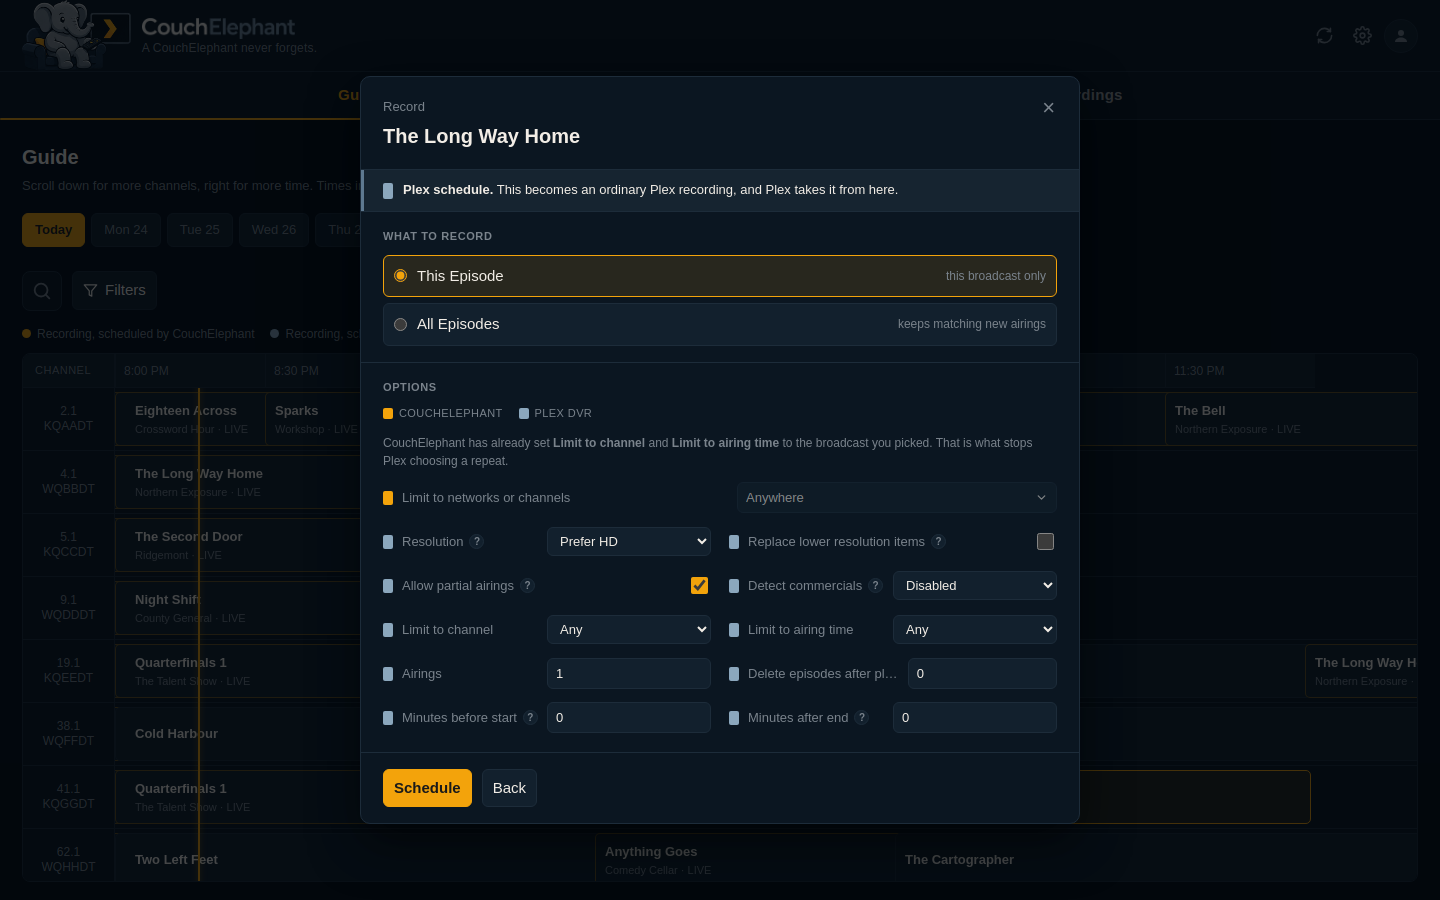Click the 5.1 KQCCDT channel cell
Image resolution: width=1440 pixels, height=900 pixels.
(68, 545)
